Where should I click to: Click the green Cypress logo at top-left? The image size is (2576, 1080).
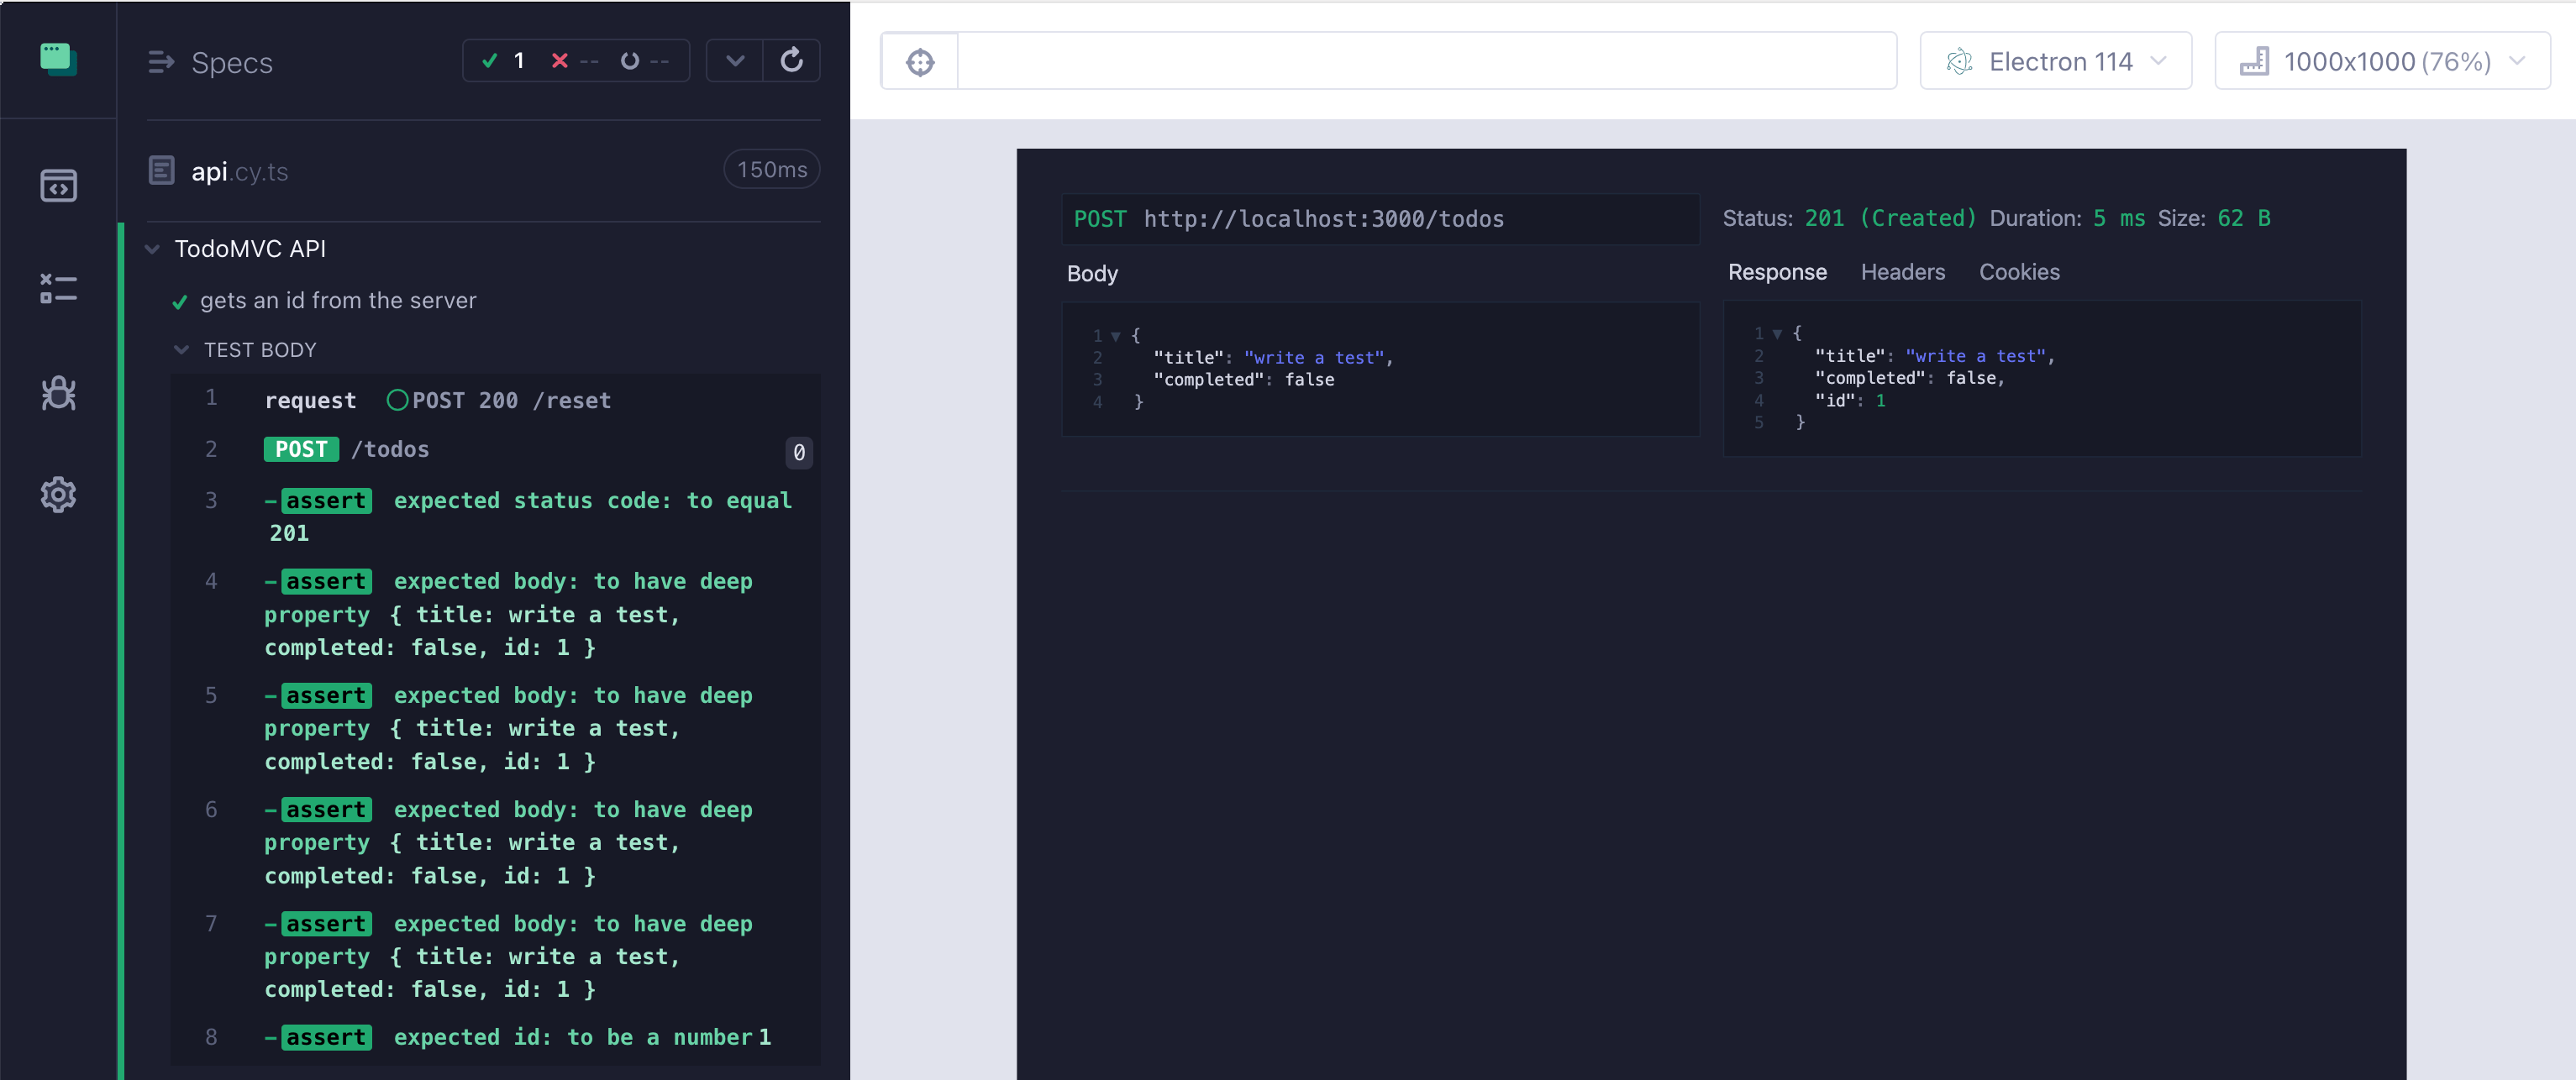tap(58, 60)
